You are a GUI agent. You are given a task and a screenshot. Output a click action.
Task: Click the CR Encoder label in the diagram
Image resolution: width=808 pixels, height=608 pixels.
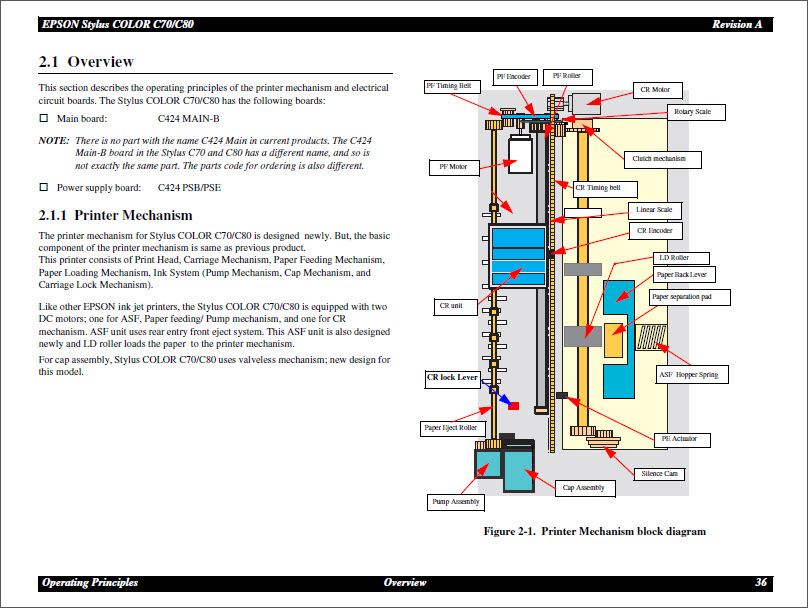(655, 230)
